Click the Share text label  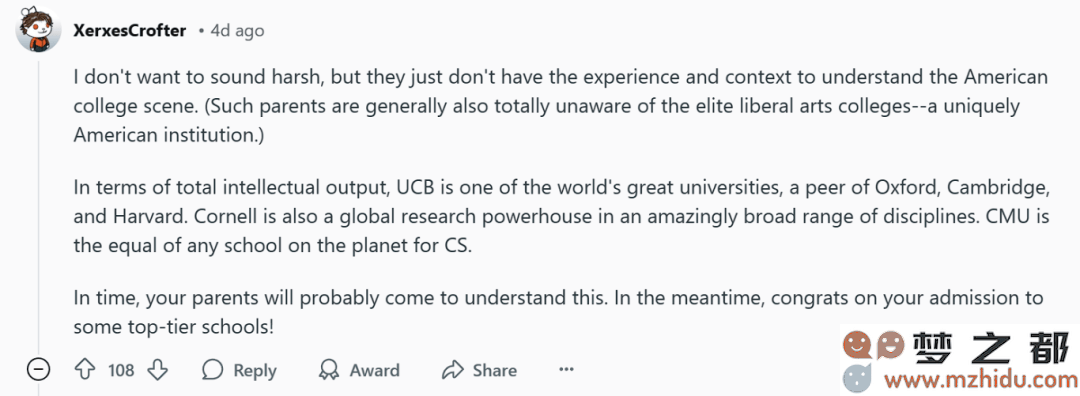pos(495,371)
